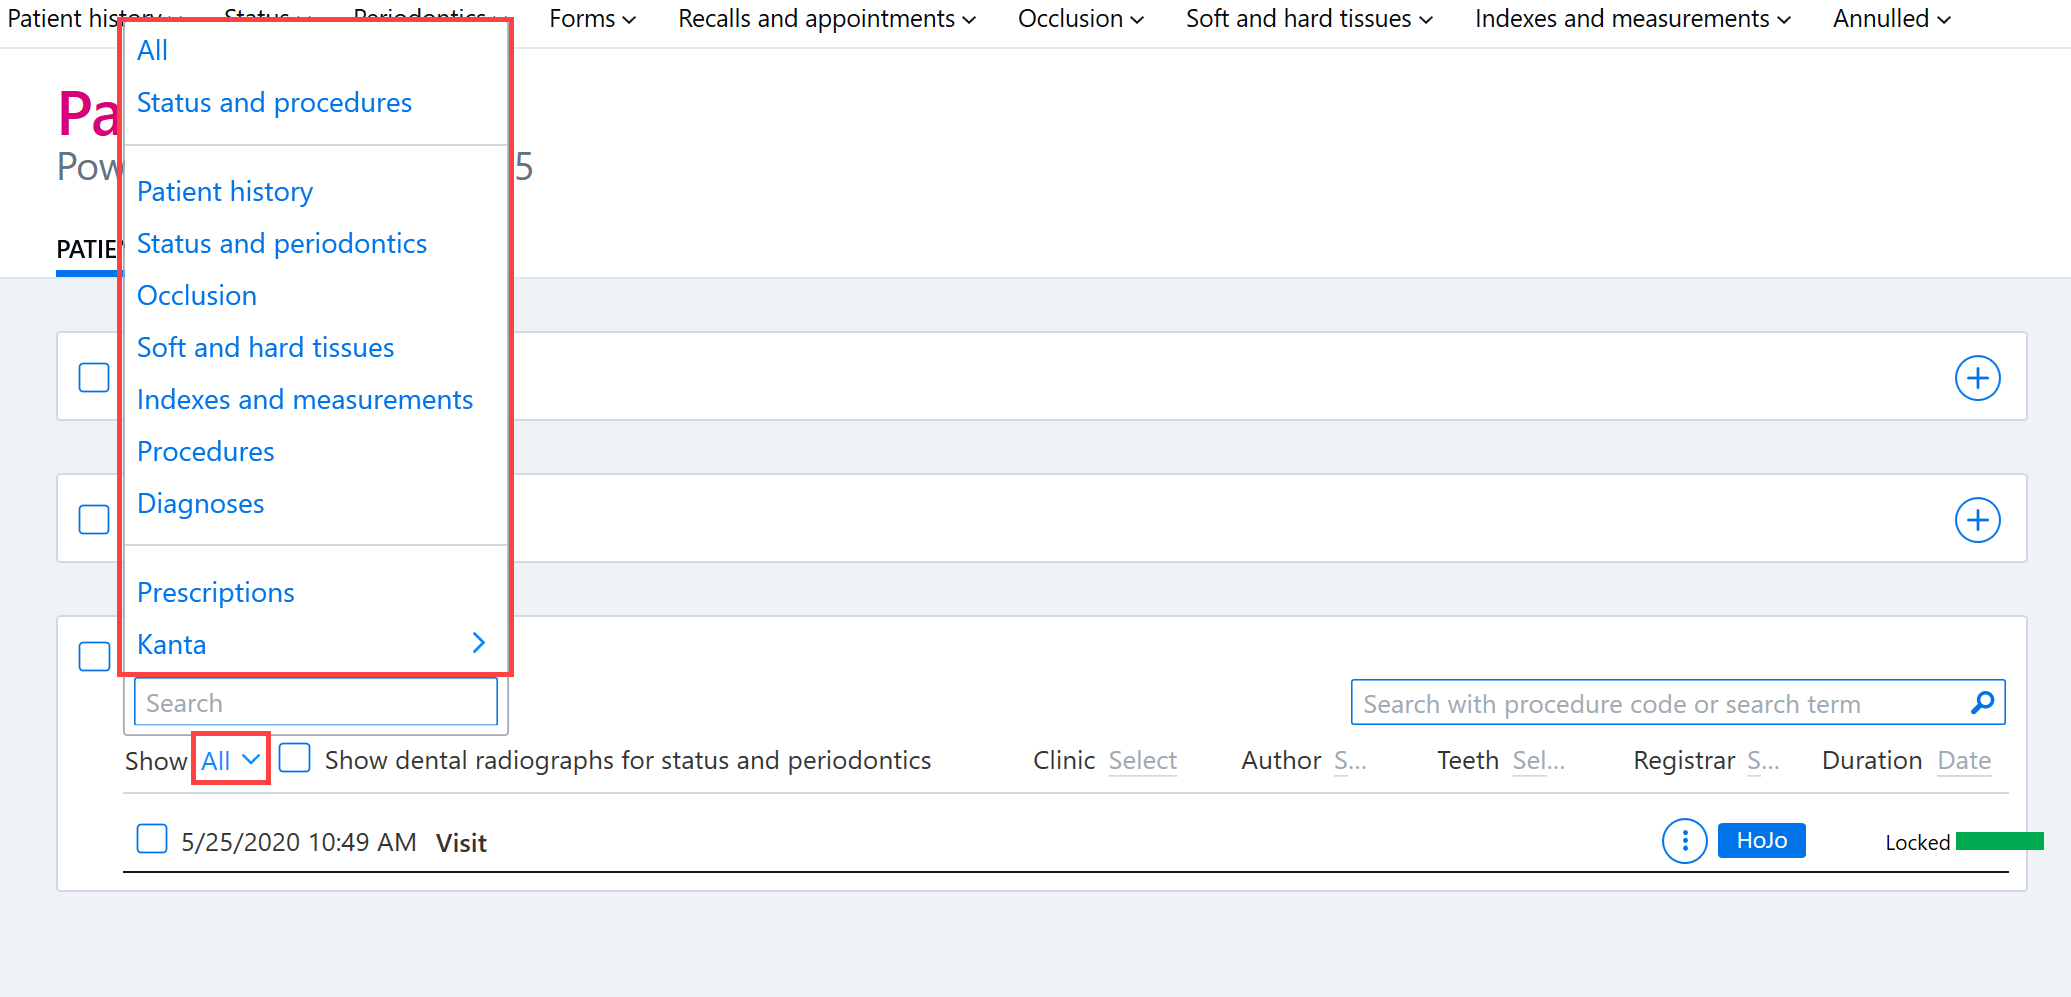Click the second plus circle add icon
The image size is (2071, 997).
1977,520
